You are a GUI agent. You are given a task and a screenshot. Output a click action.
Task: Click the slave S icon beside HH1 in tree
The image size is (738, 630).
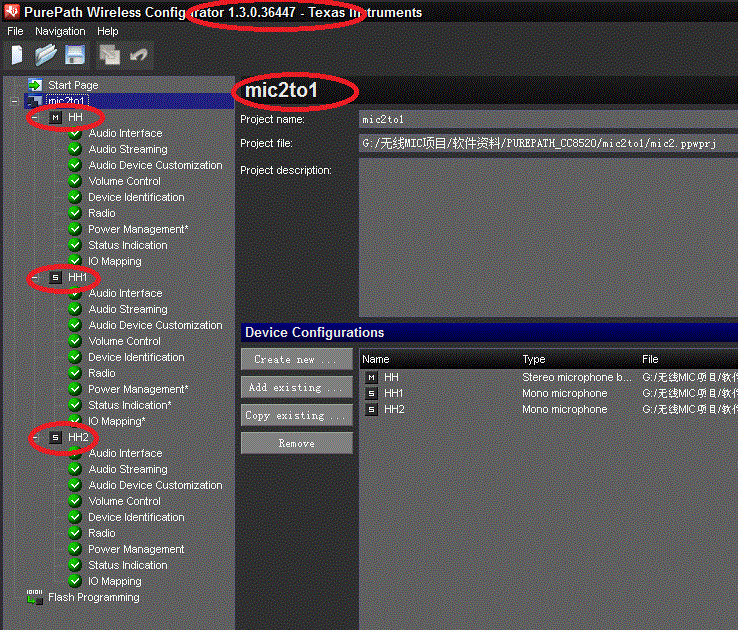[x=56, y=277]
